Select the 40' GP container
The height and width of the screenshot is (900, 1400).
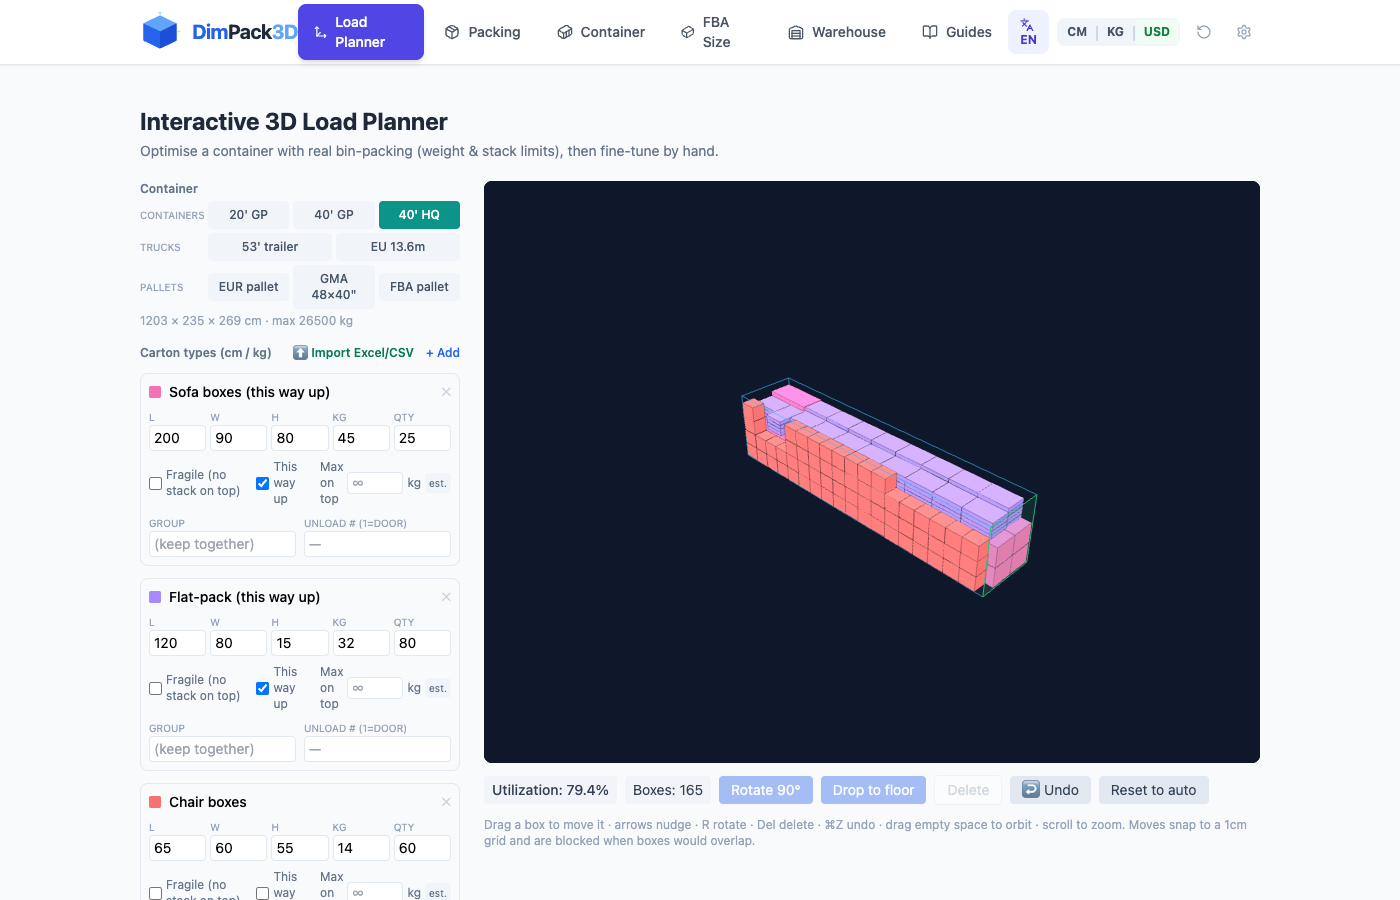pos(334,215)
